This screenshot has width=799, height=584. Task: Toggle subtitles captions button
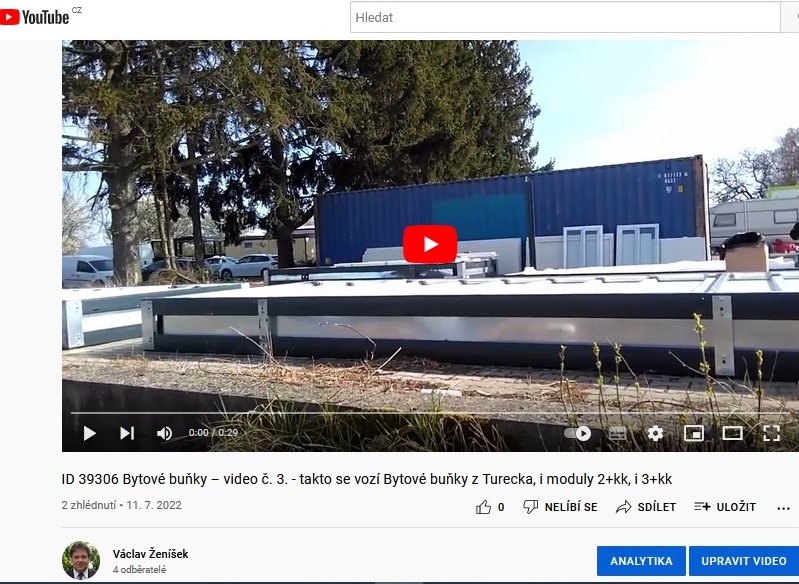(x=618, y=434)
